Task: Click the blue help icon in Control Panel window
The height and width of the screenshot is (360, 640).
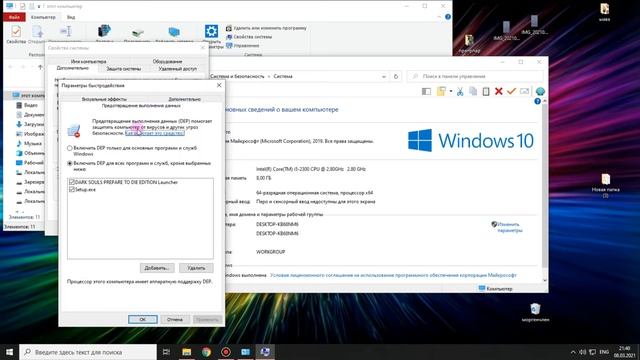Action: (x=537, y=101)
